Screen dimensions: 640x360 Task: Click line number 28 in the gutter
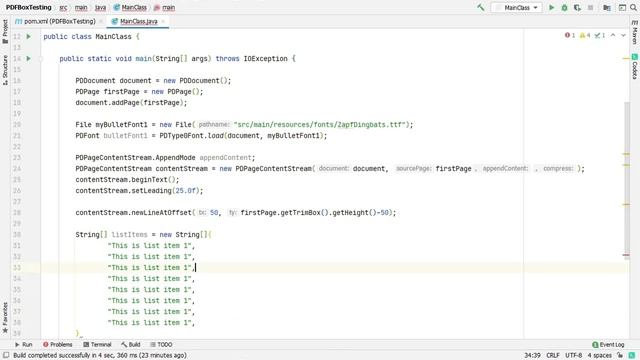[x=16, y=213]
